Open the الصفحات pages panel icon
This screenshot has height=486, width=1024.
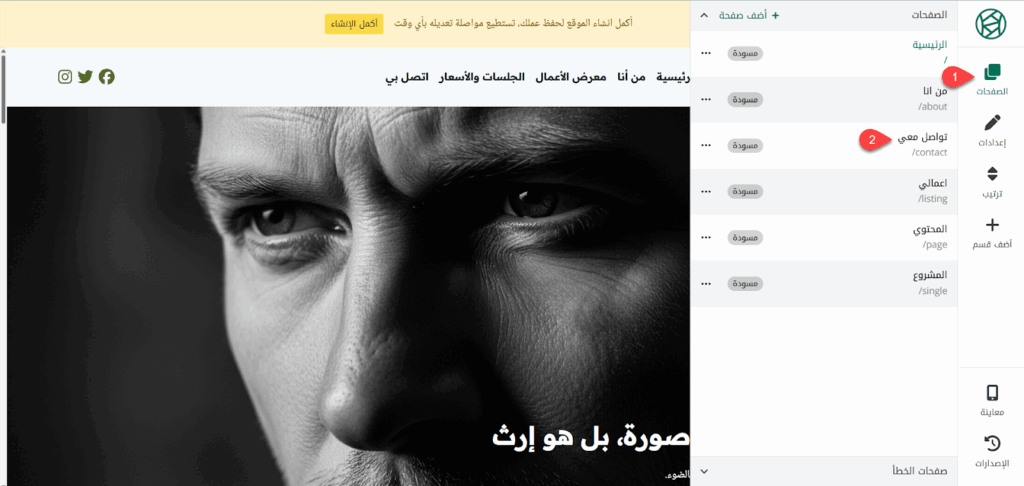pos(992,73)
